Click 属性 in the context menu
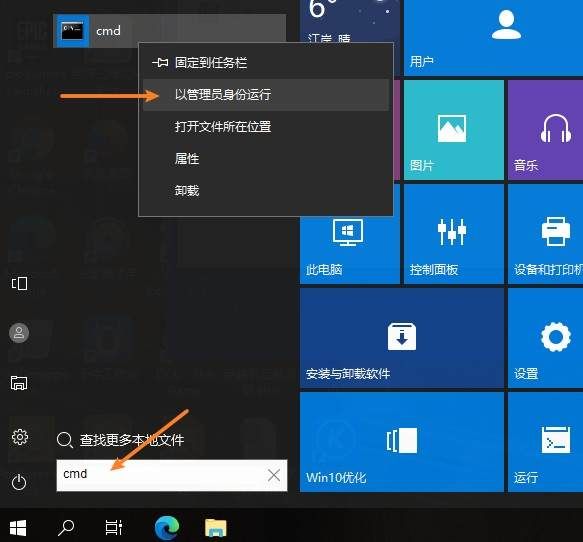The width and height of the screenshot is (583, 542). (x=266, y=159)
